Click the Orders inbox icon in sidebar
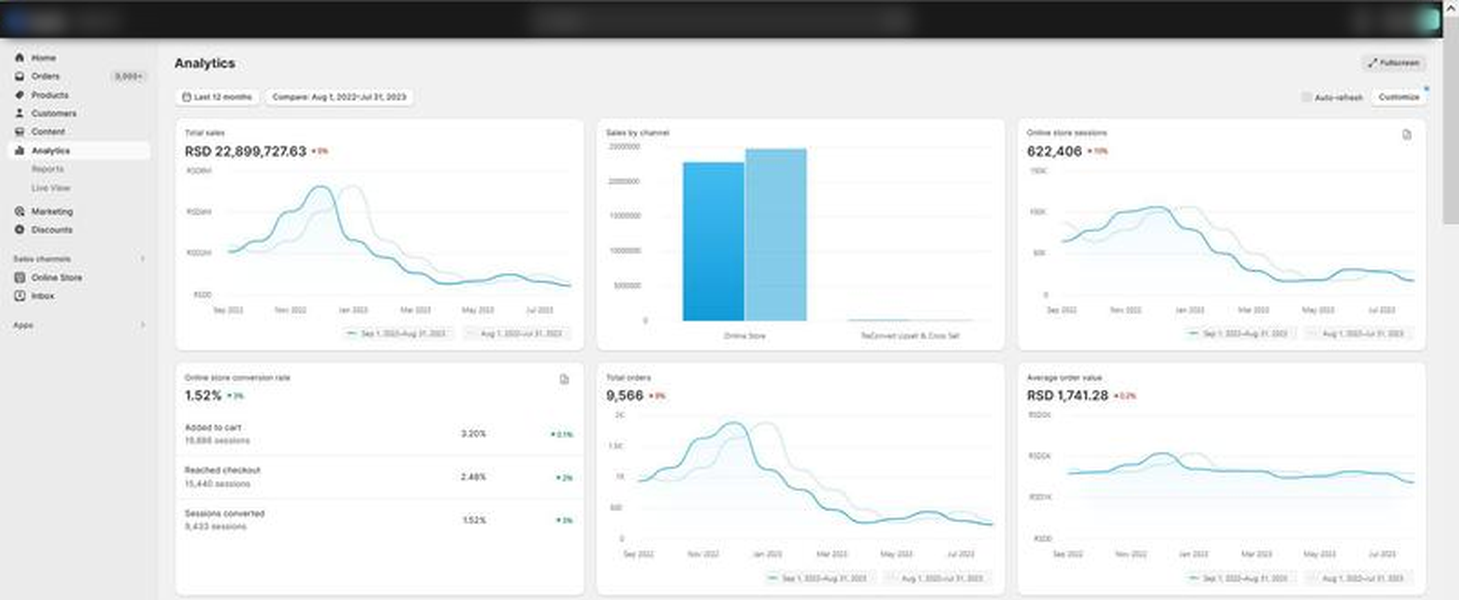This screenshot has height=600, width=1459. (19, 76)
